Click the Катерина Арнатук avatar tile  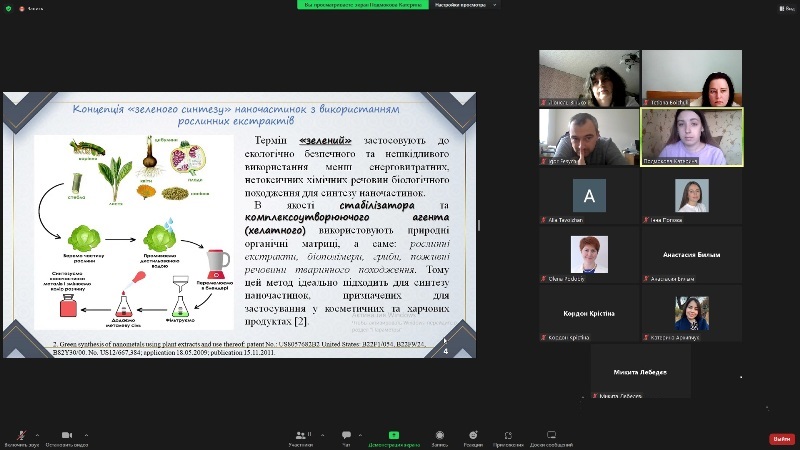(692, 313)
